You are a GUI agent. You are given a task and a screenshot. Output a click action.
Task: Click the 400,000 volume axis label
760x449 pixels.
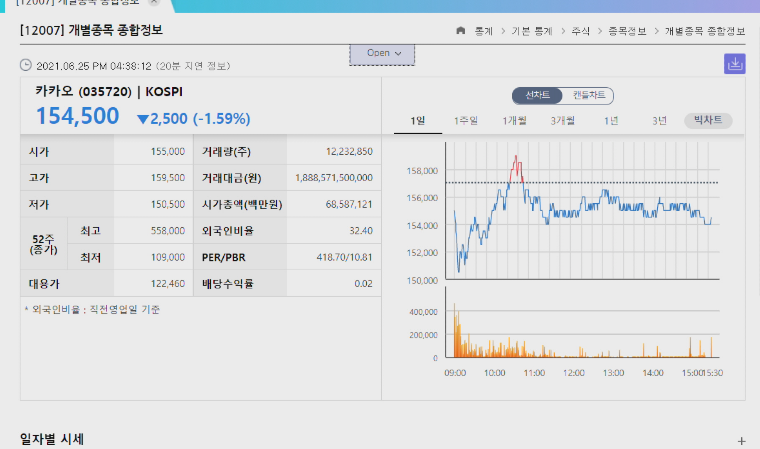pos(423,312)
